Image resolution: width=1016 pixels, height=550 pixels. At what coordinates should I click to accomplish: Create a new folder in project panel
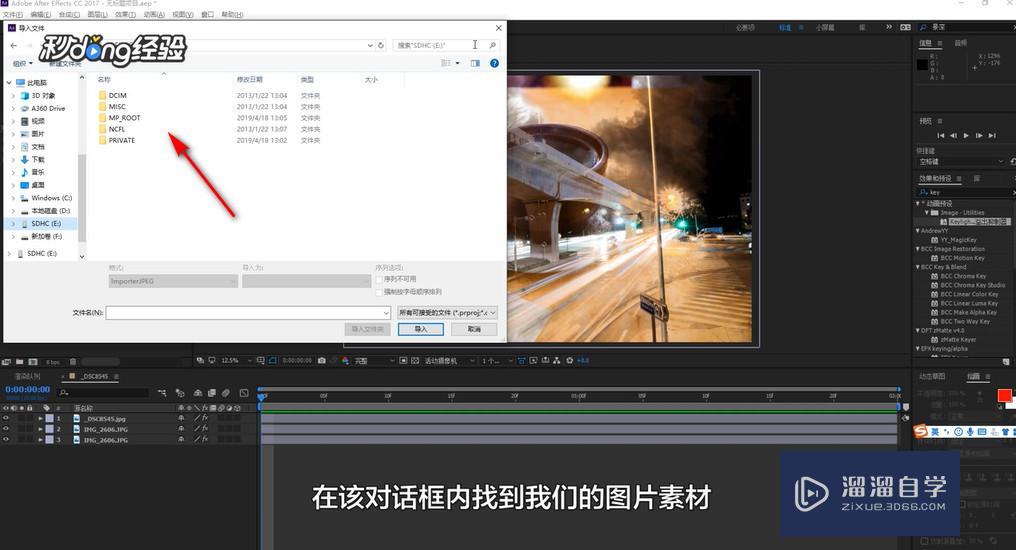(x=19, y=361)
